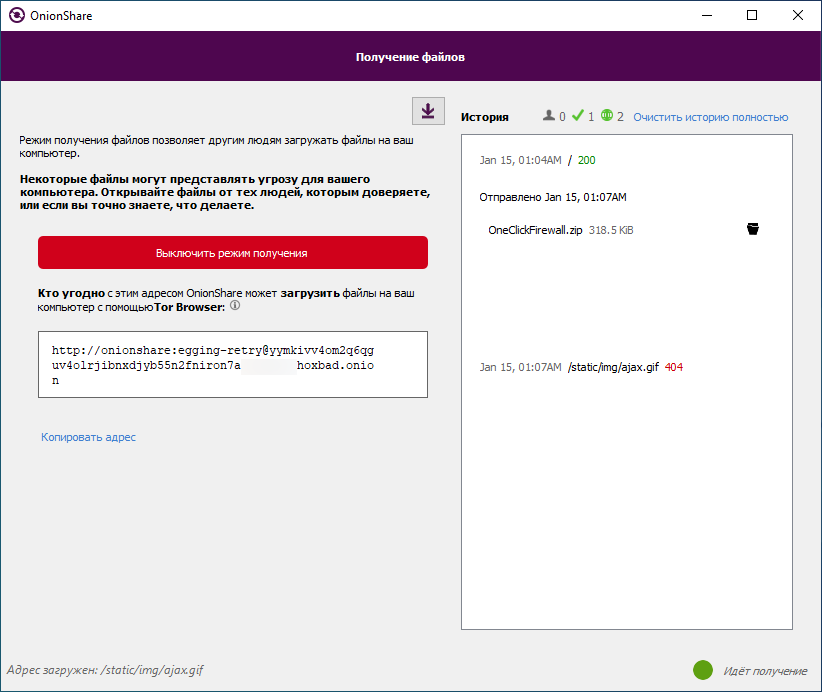
Task: Click the 'Получение файлов' header title
Action: click(x=410, y=57)
